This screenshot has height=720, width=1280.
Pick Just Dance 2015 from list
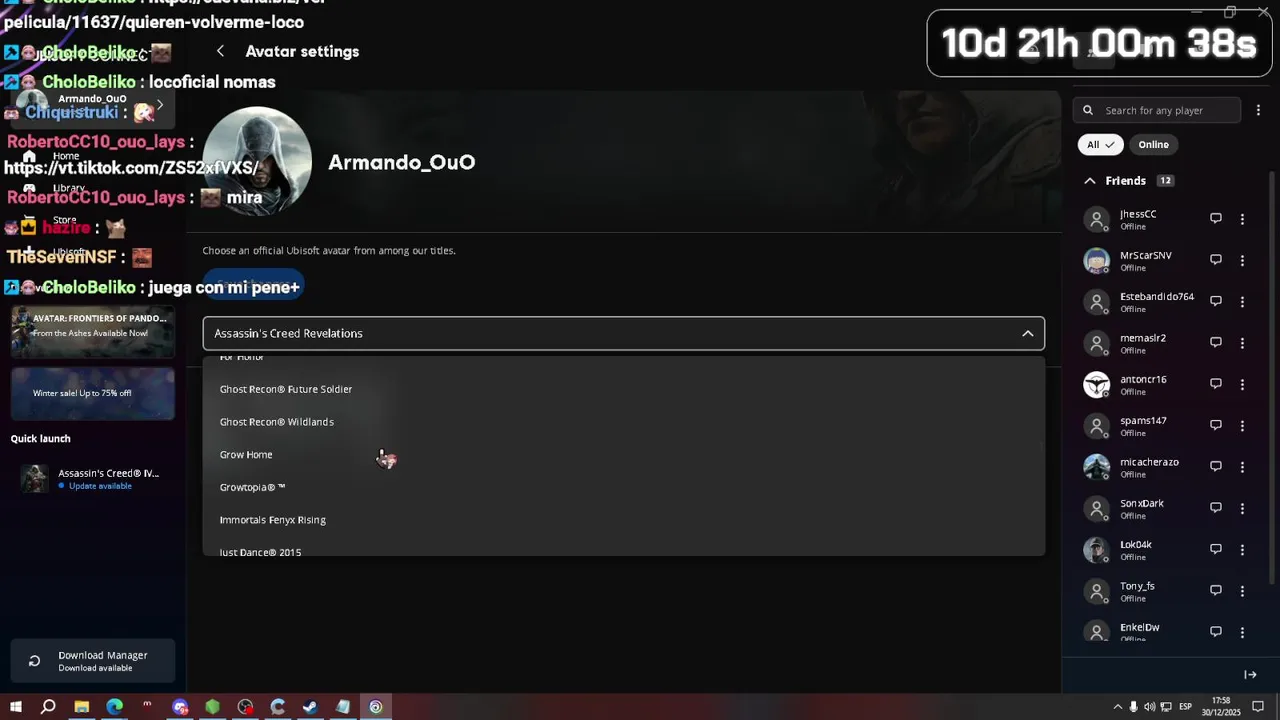tap(624, 549)
